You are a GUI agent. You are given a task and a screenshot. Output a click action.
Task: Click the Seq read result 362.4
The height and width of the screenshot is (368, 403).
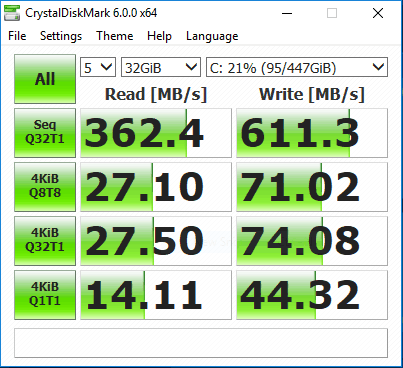[x=156, y=133]
